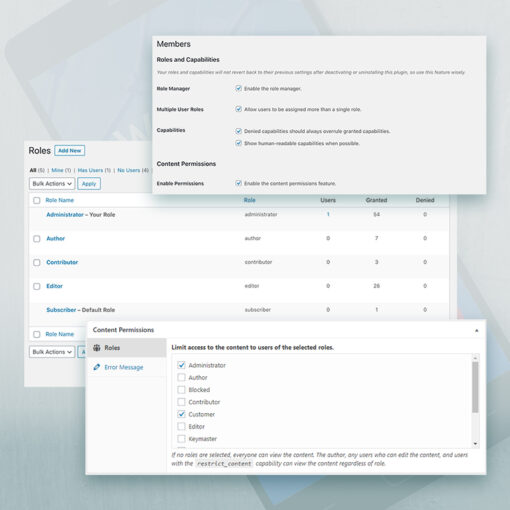The image size is (510, 510).
Task: Filter roles by All
Action: [33, 170]
